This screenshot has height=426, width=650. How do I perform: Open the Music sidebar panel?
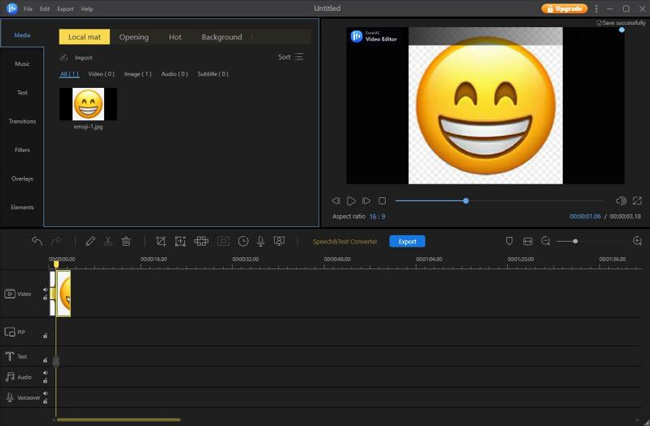[x=22, y=64]
